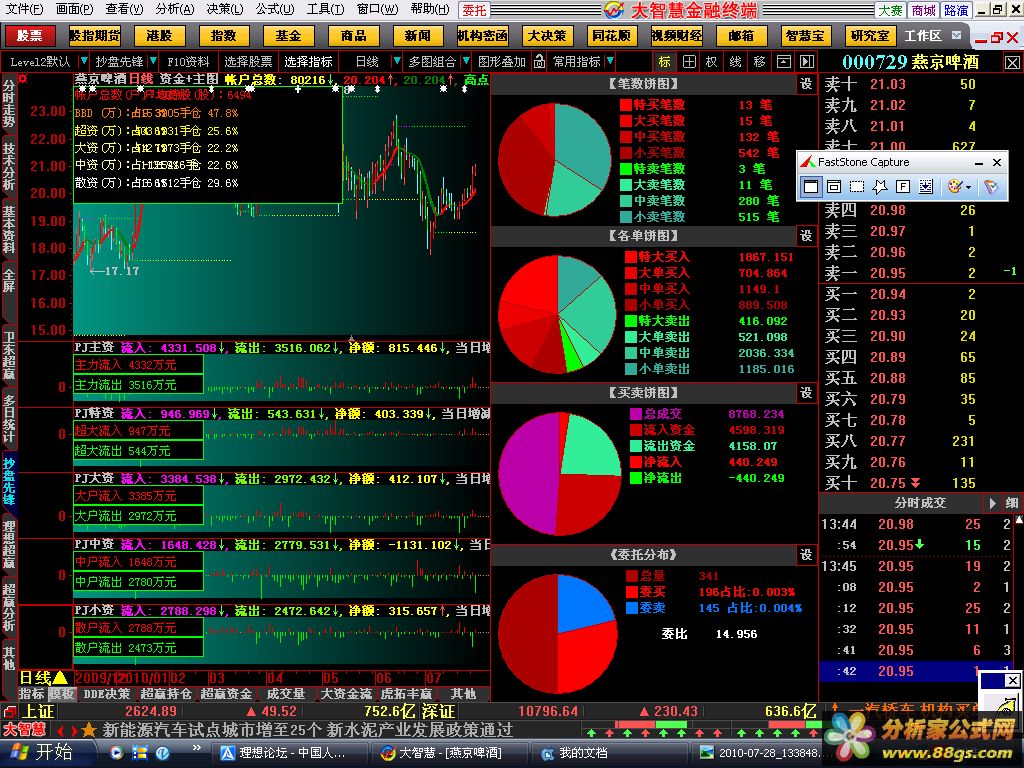Toggle the lock icon beside 图形叠加

click(x=539, y=61)
